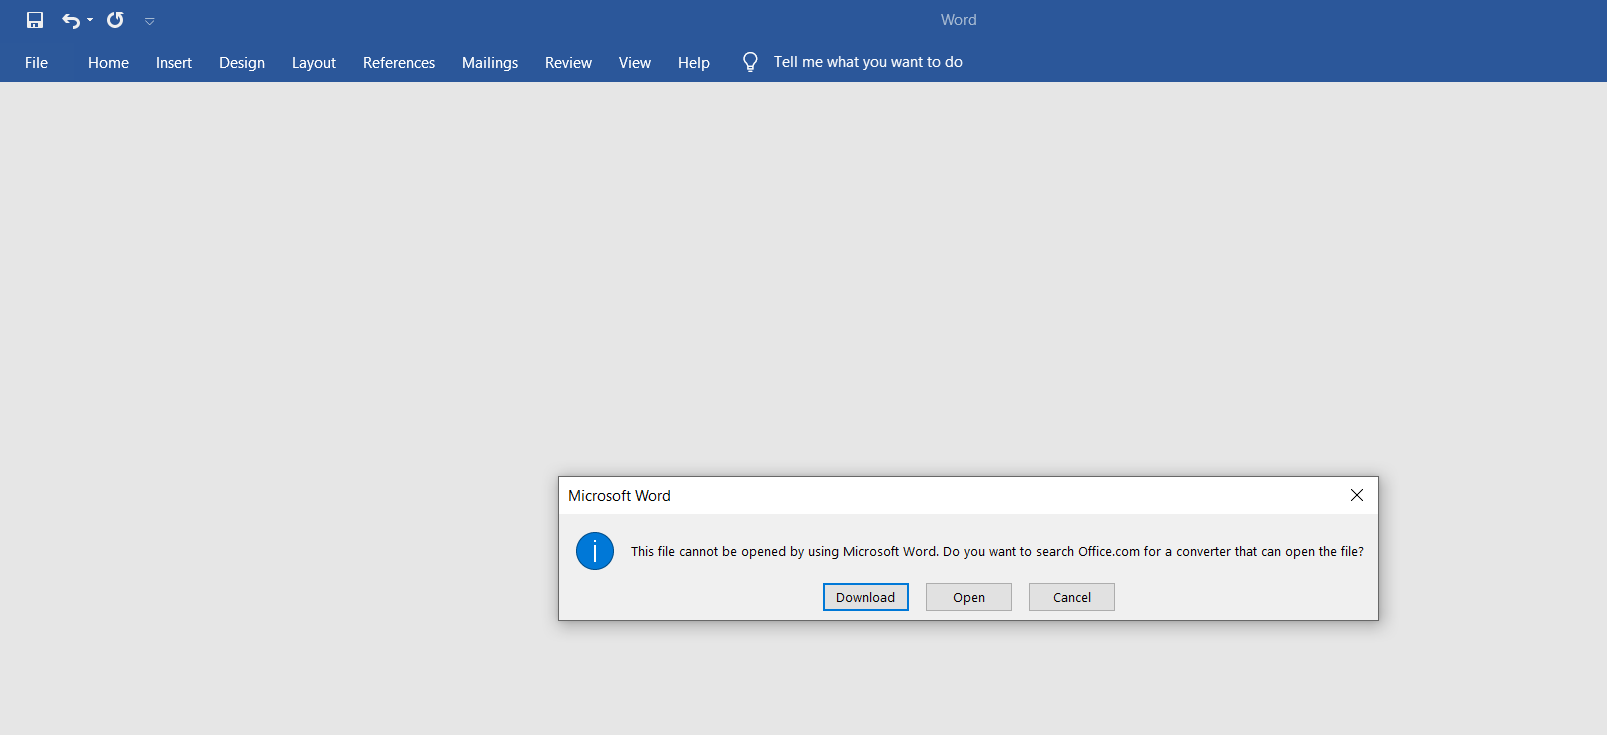Image resolution: width=1607 pixels, height=735 pixels.
Task: Close the Microsoft Word dialog with the X
Action: pyautogui.click(x=1357, y=495)
